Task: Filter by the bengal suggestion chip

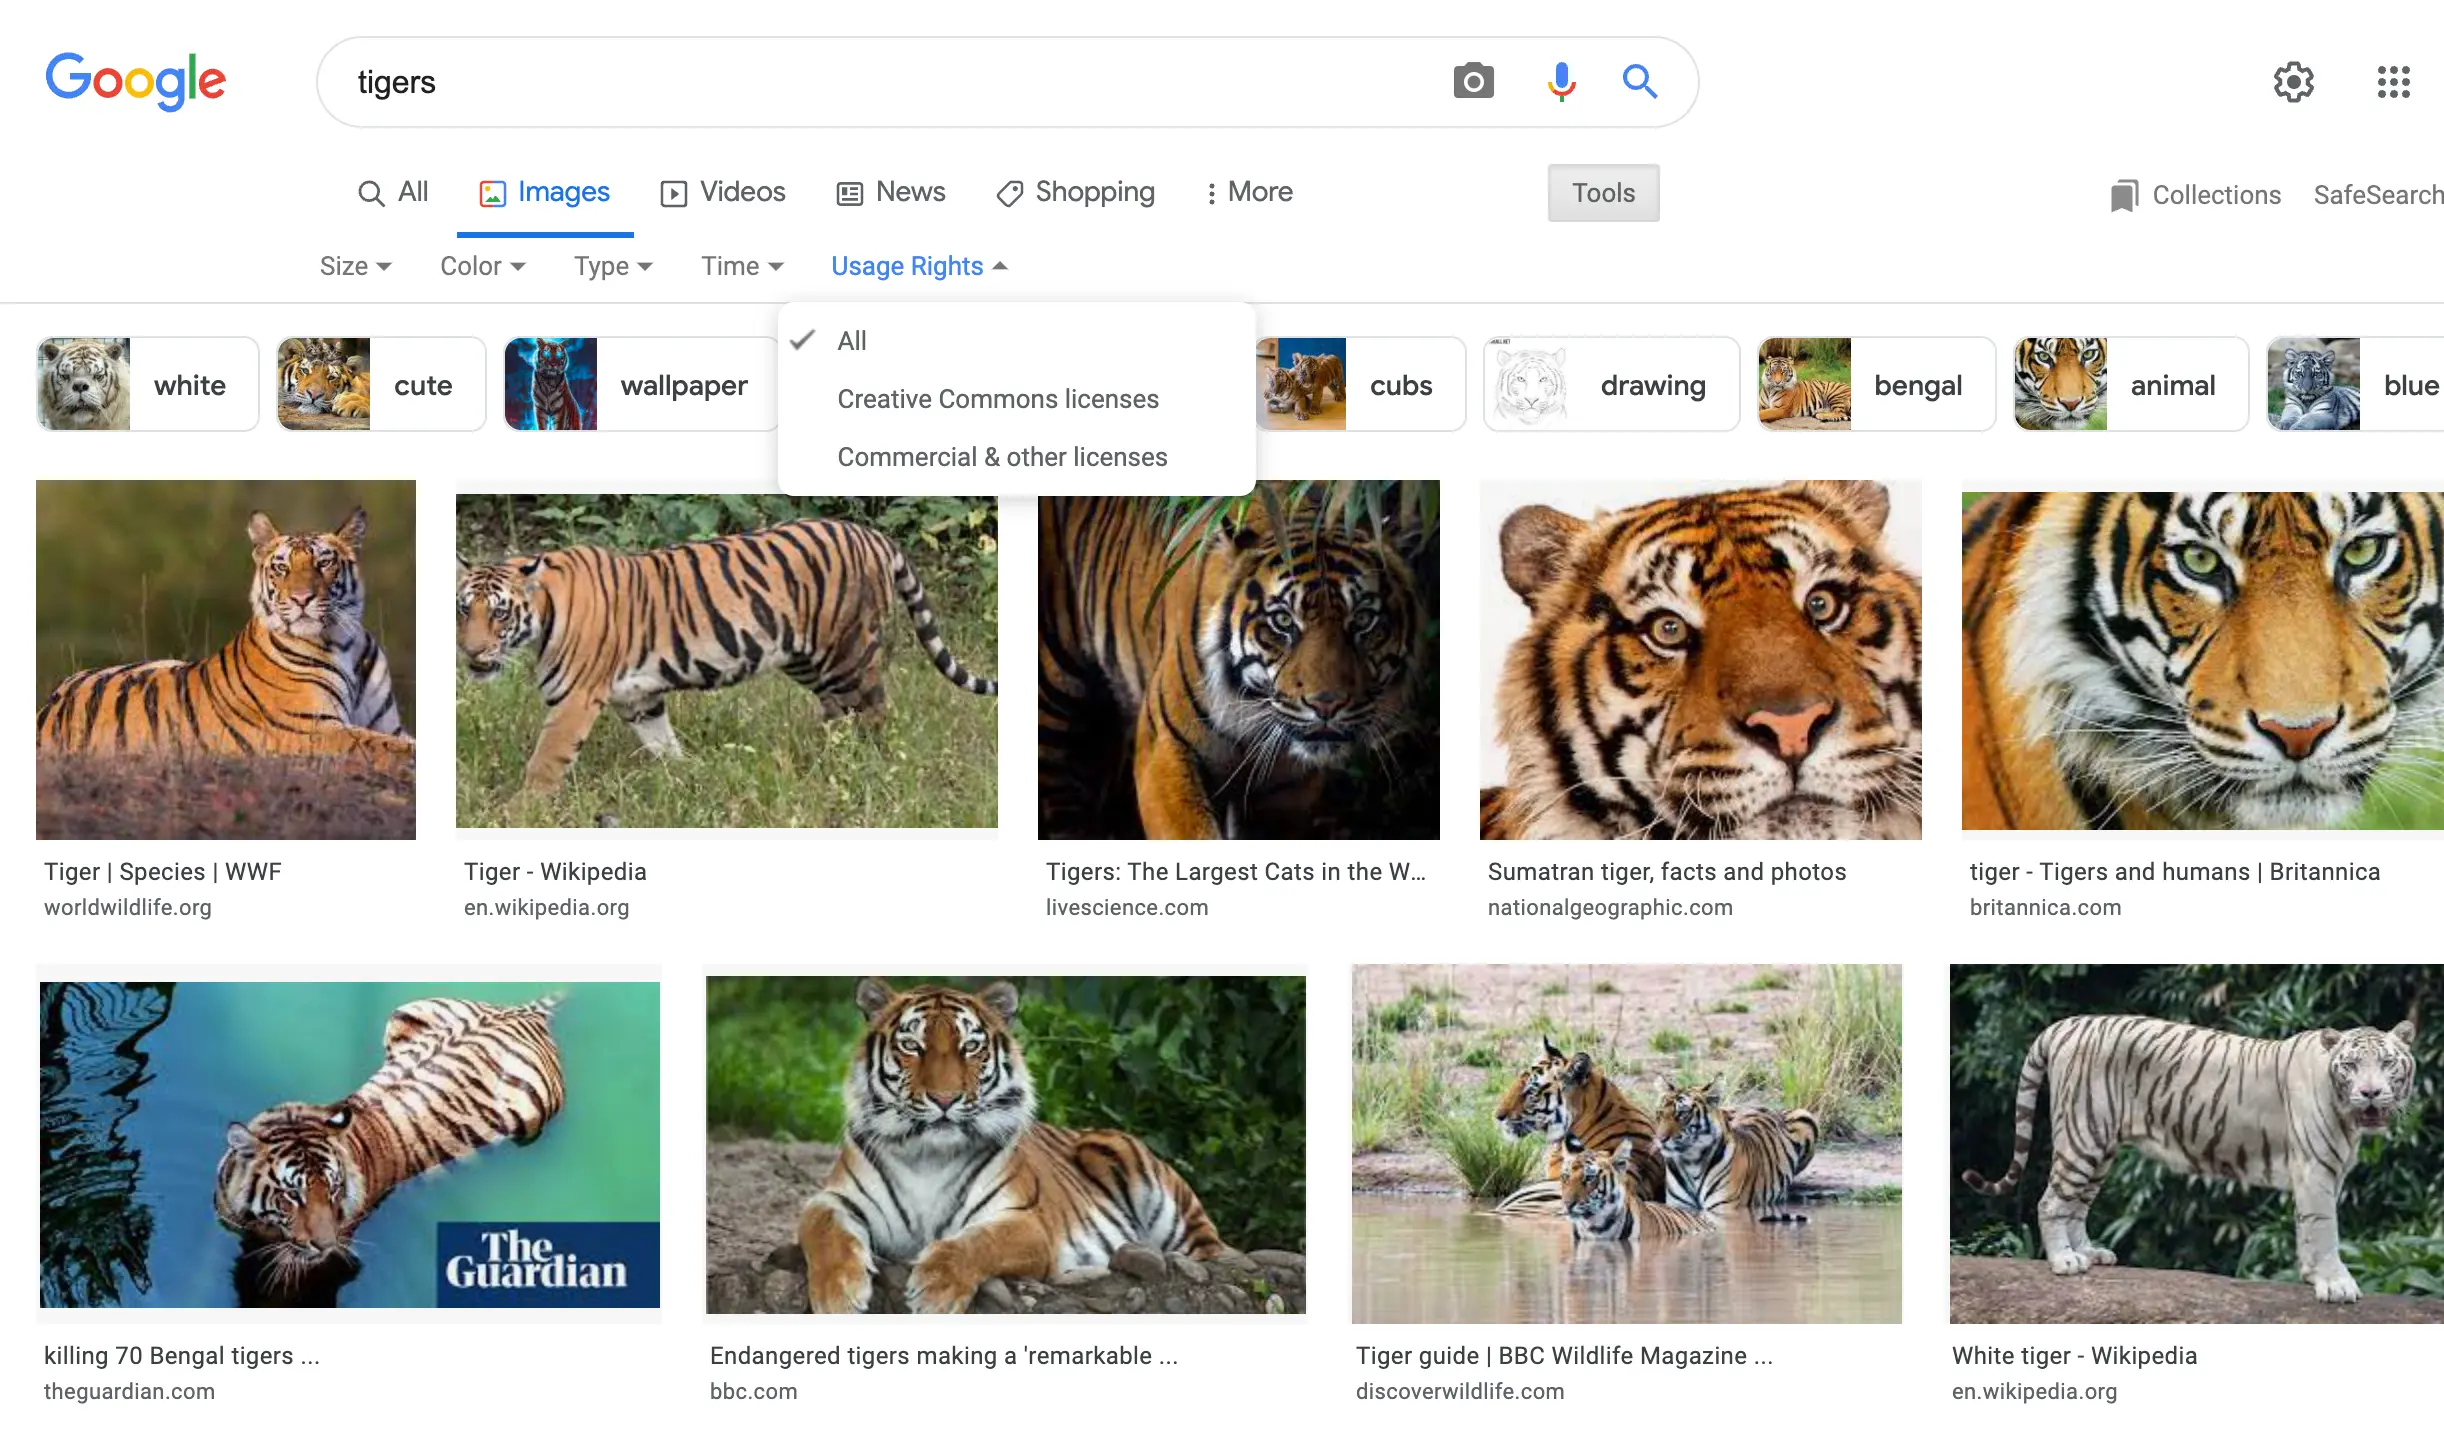Action: tap(1876, 385)
